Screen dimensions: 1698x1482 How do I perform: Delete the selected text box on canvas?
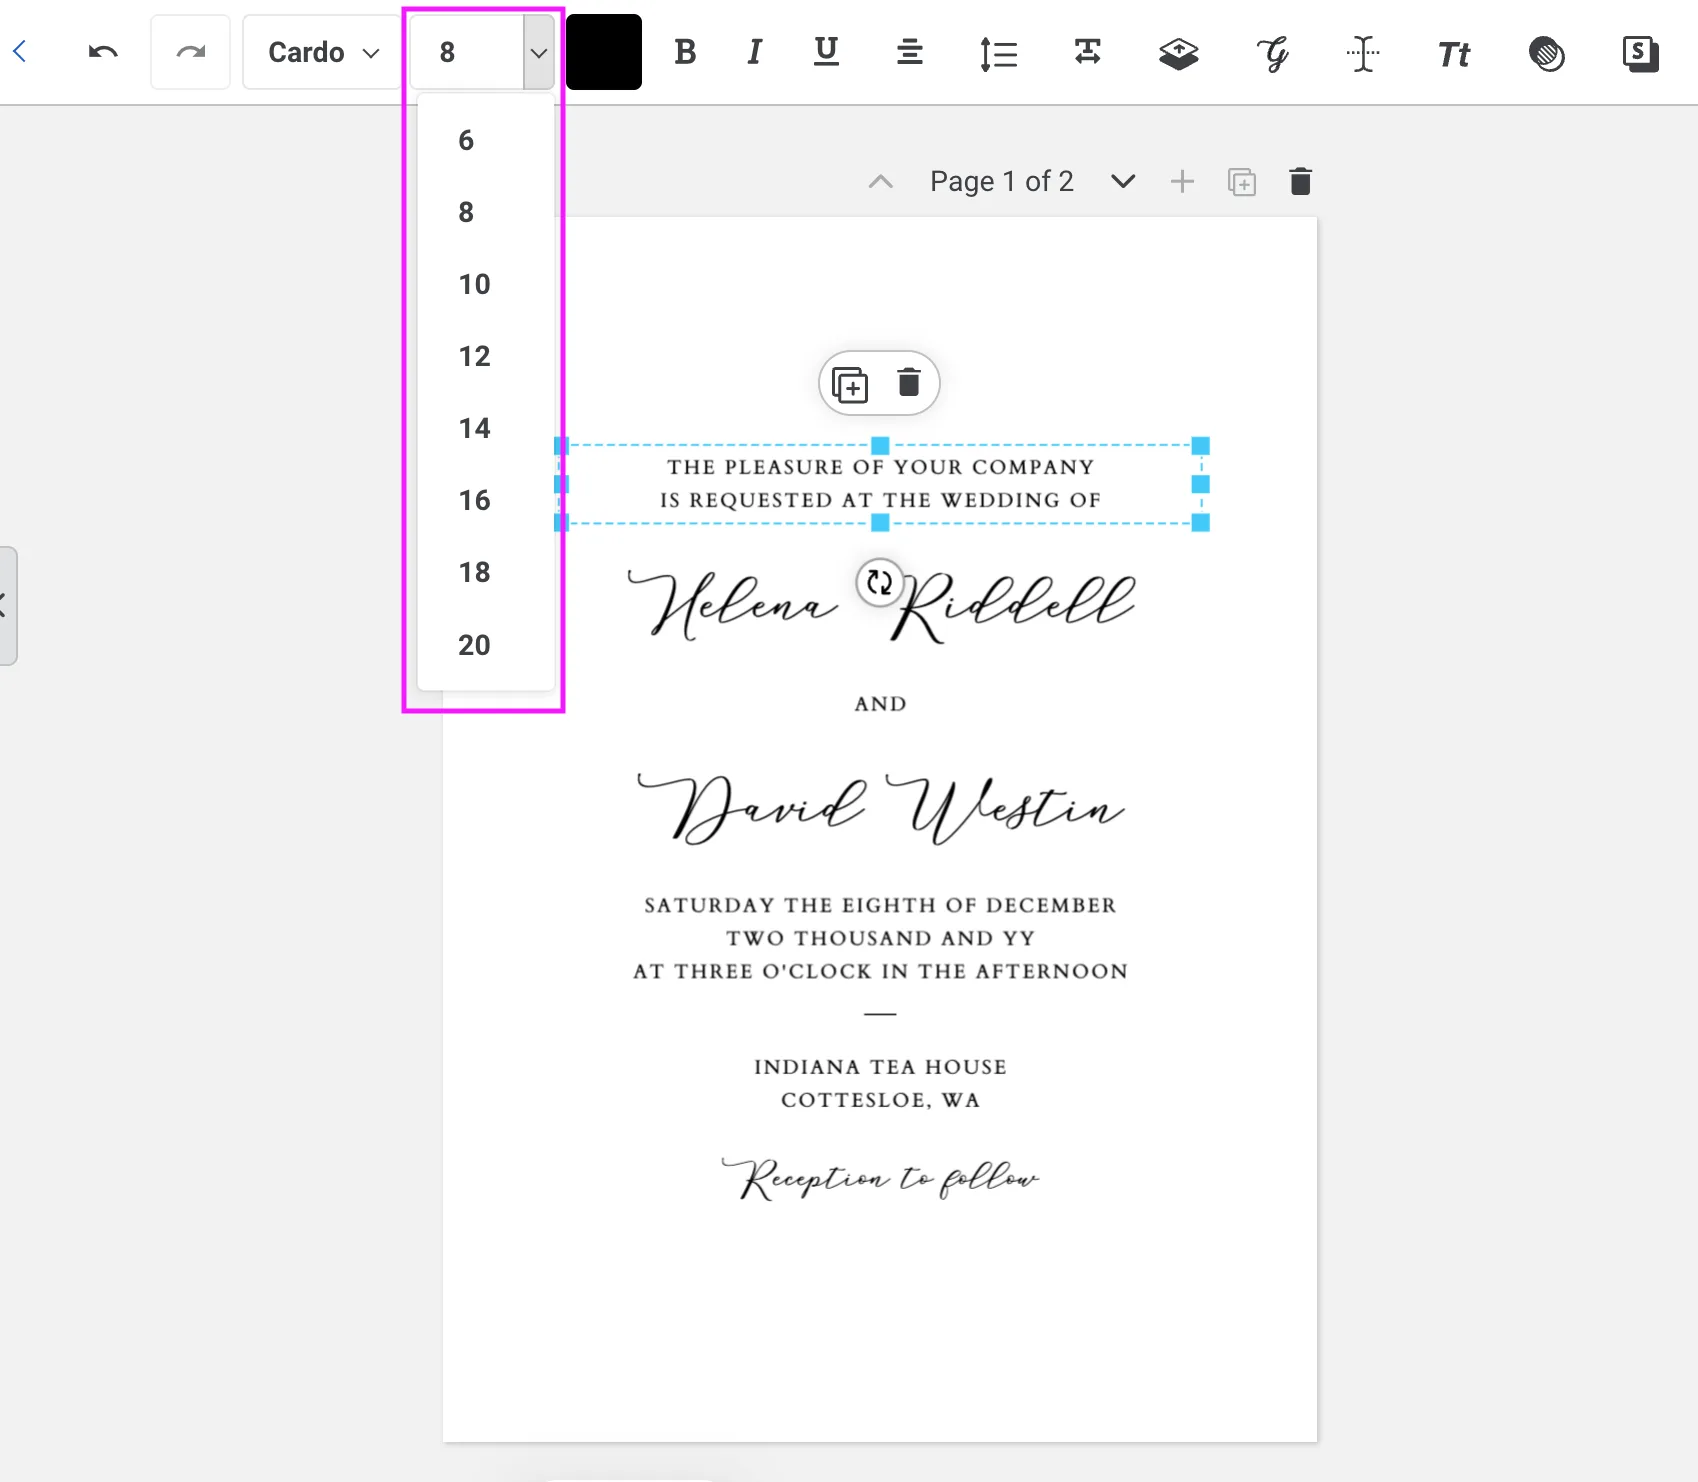point(909,383)
